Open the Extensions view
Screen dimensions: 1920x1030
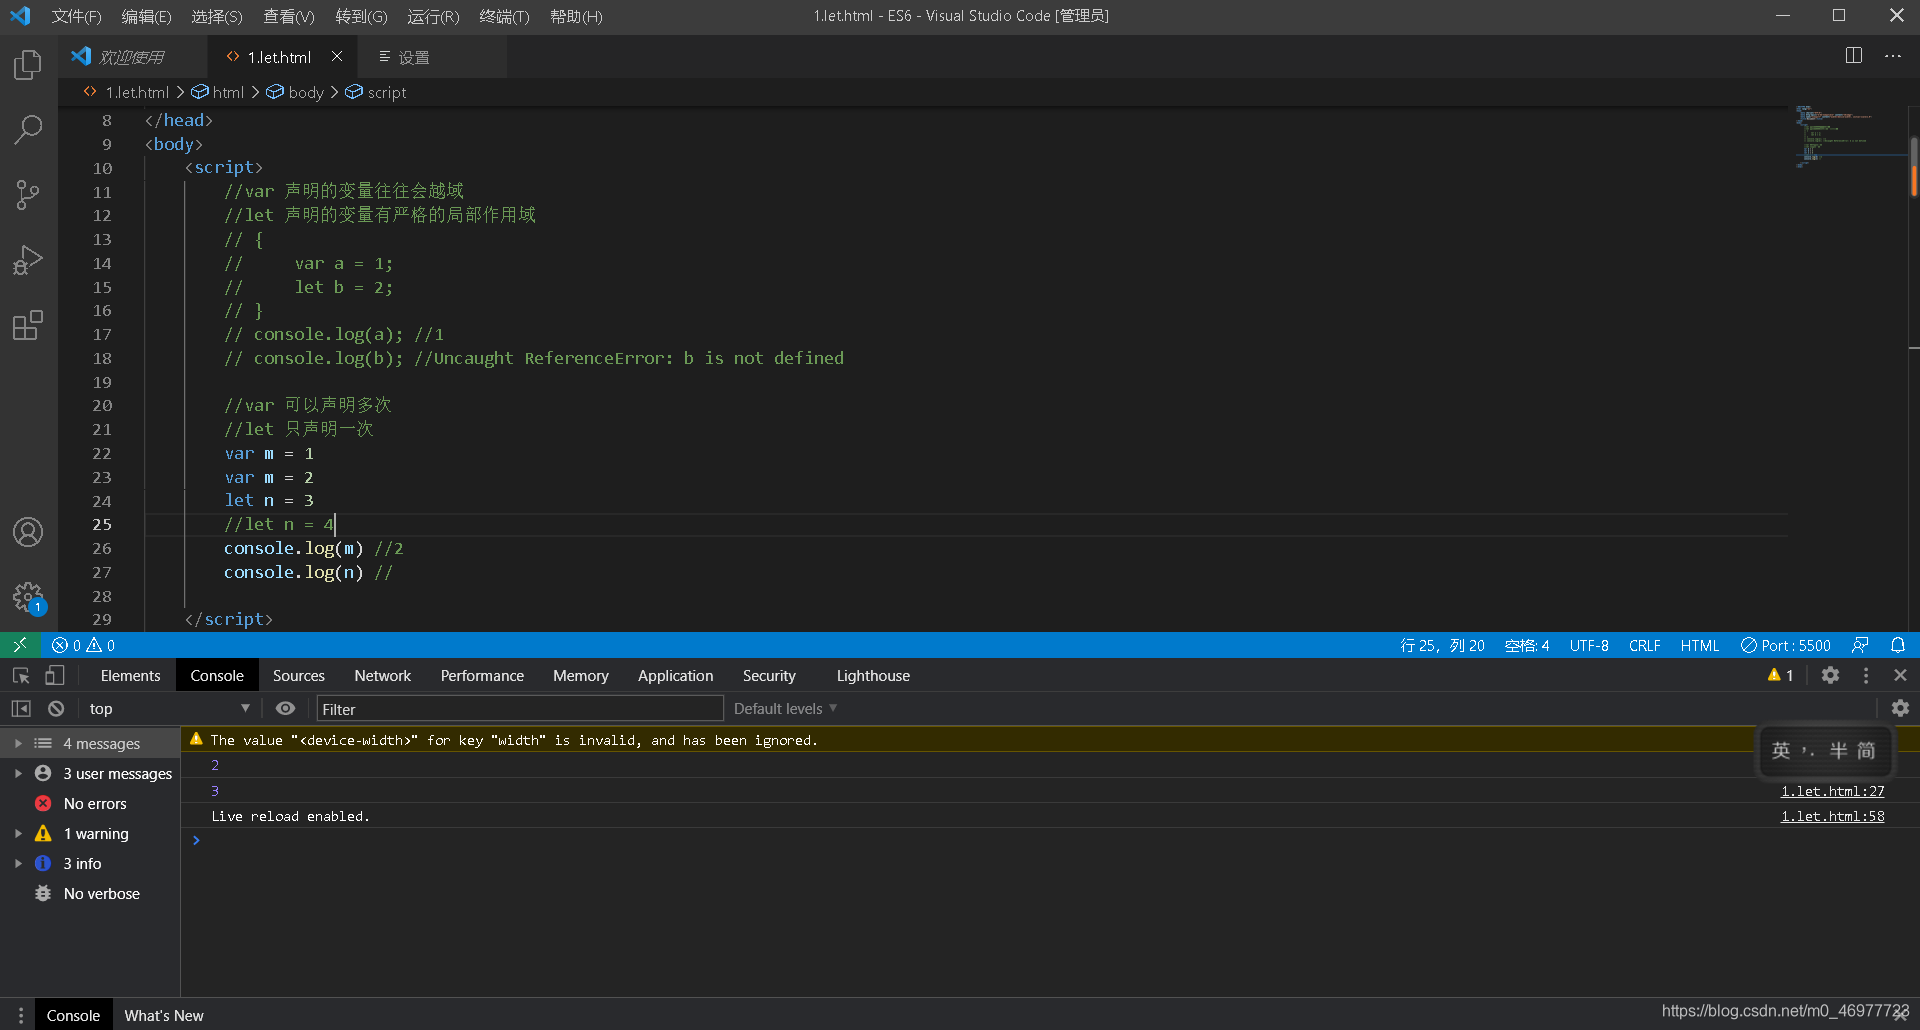coord(28,325)
